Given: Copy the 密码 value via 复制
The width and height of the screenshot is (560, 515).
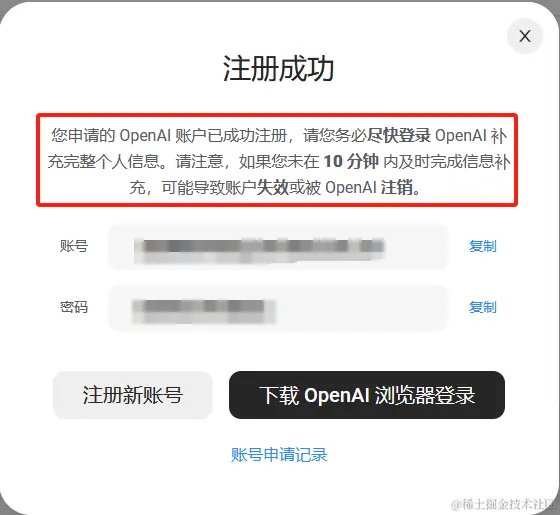Looking at the screenshot, I should tap(482, 307).
